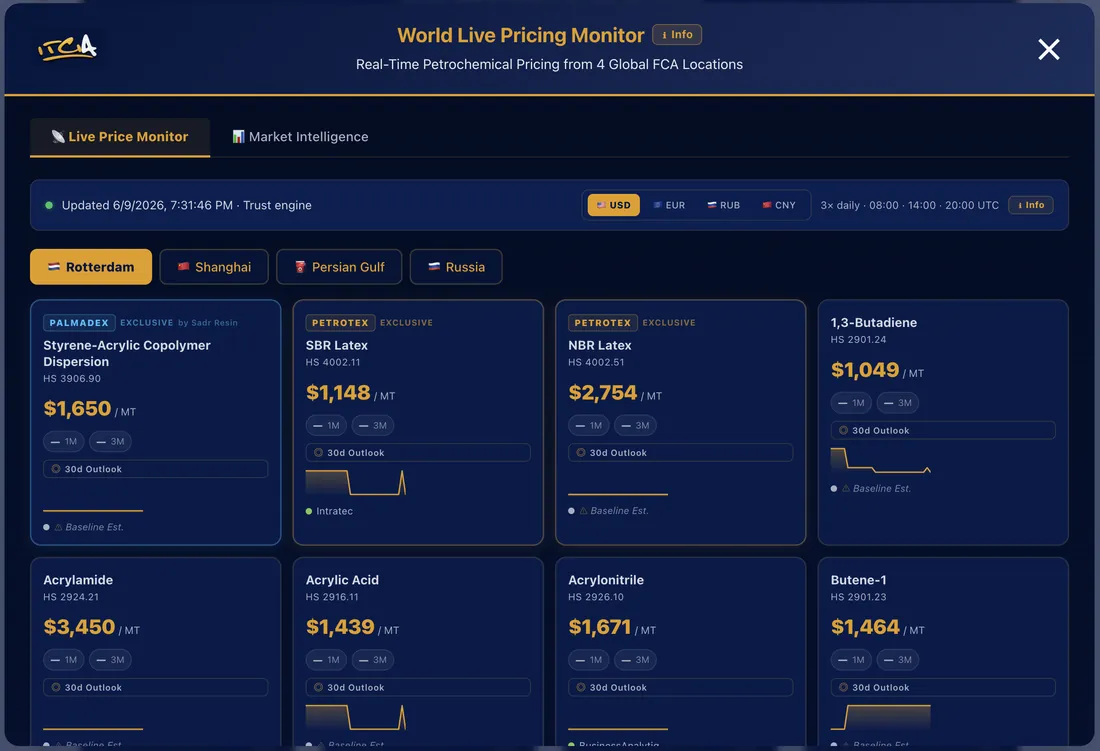Screen dimensions: 1100x751
Task: Select Persian Gulf location
Action: (x=339, y=267)
